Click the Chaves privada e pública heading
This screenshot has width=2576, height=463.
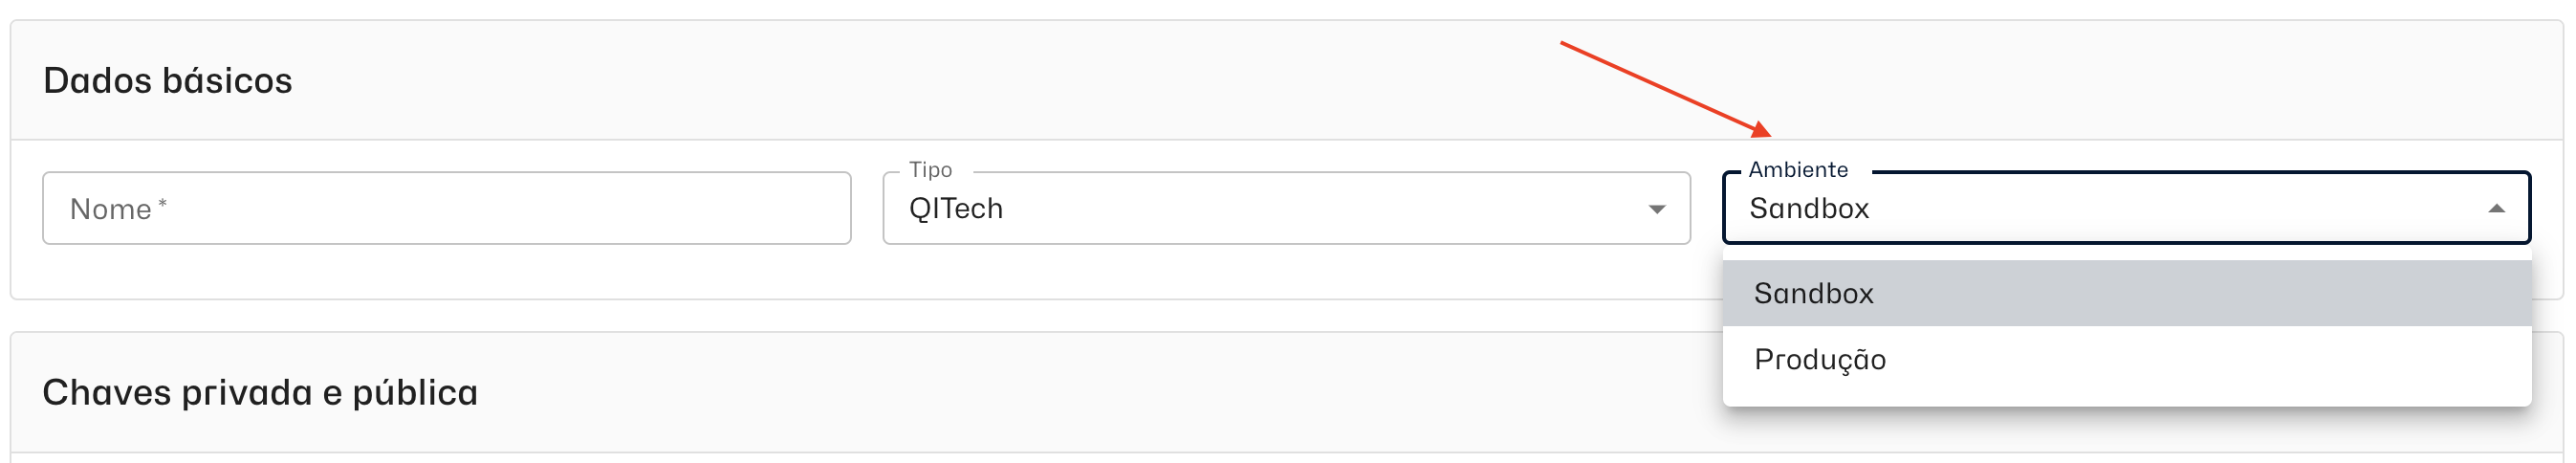click(259, 392)
